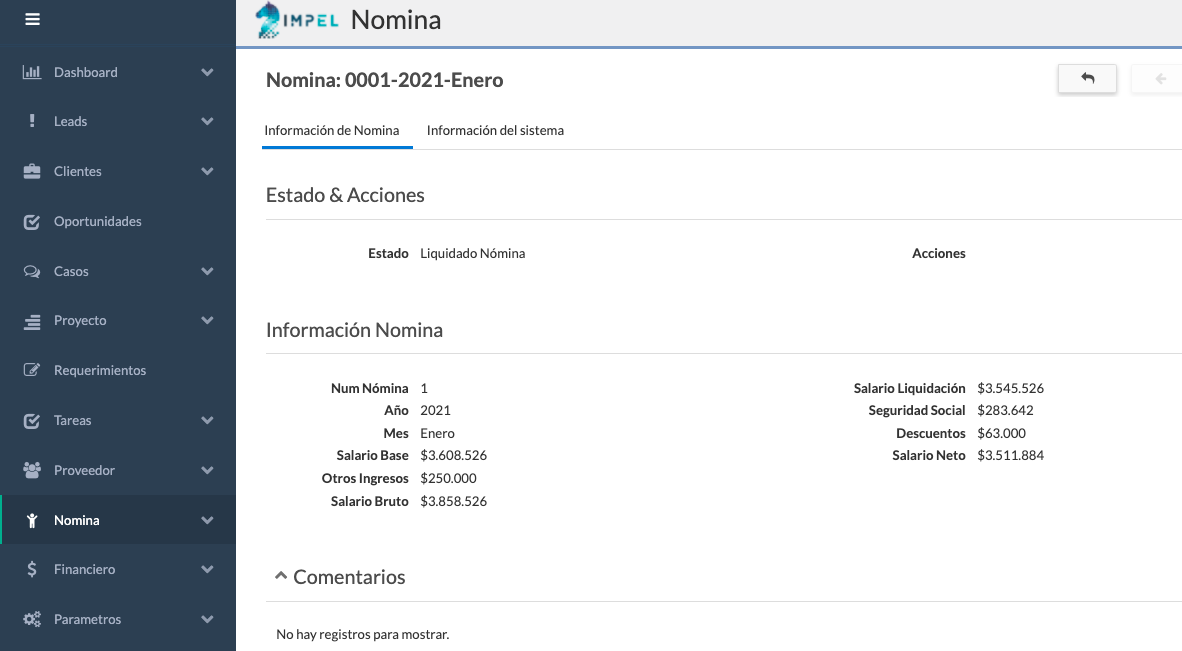Click the Leads exclamation icon
The image size is (1182, 651).
pyautogui.click(x=32, y=121)
